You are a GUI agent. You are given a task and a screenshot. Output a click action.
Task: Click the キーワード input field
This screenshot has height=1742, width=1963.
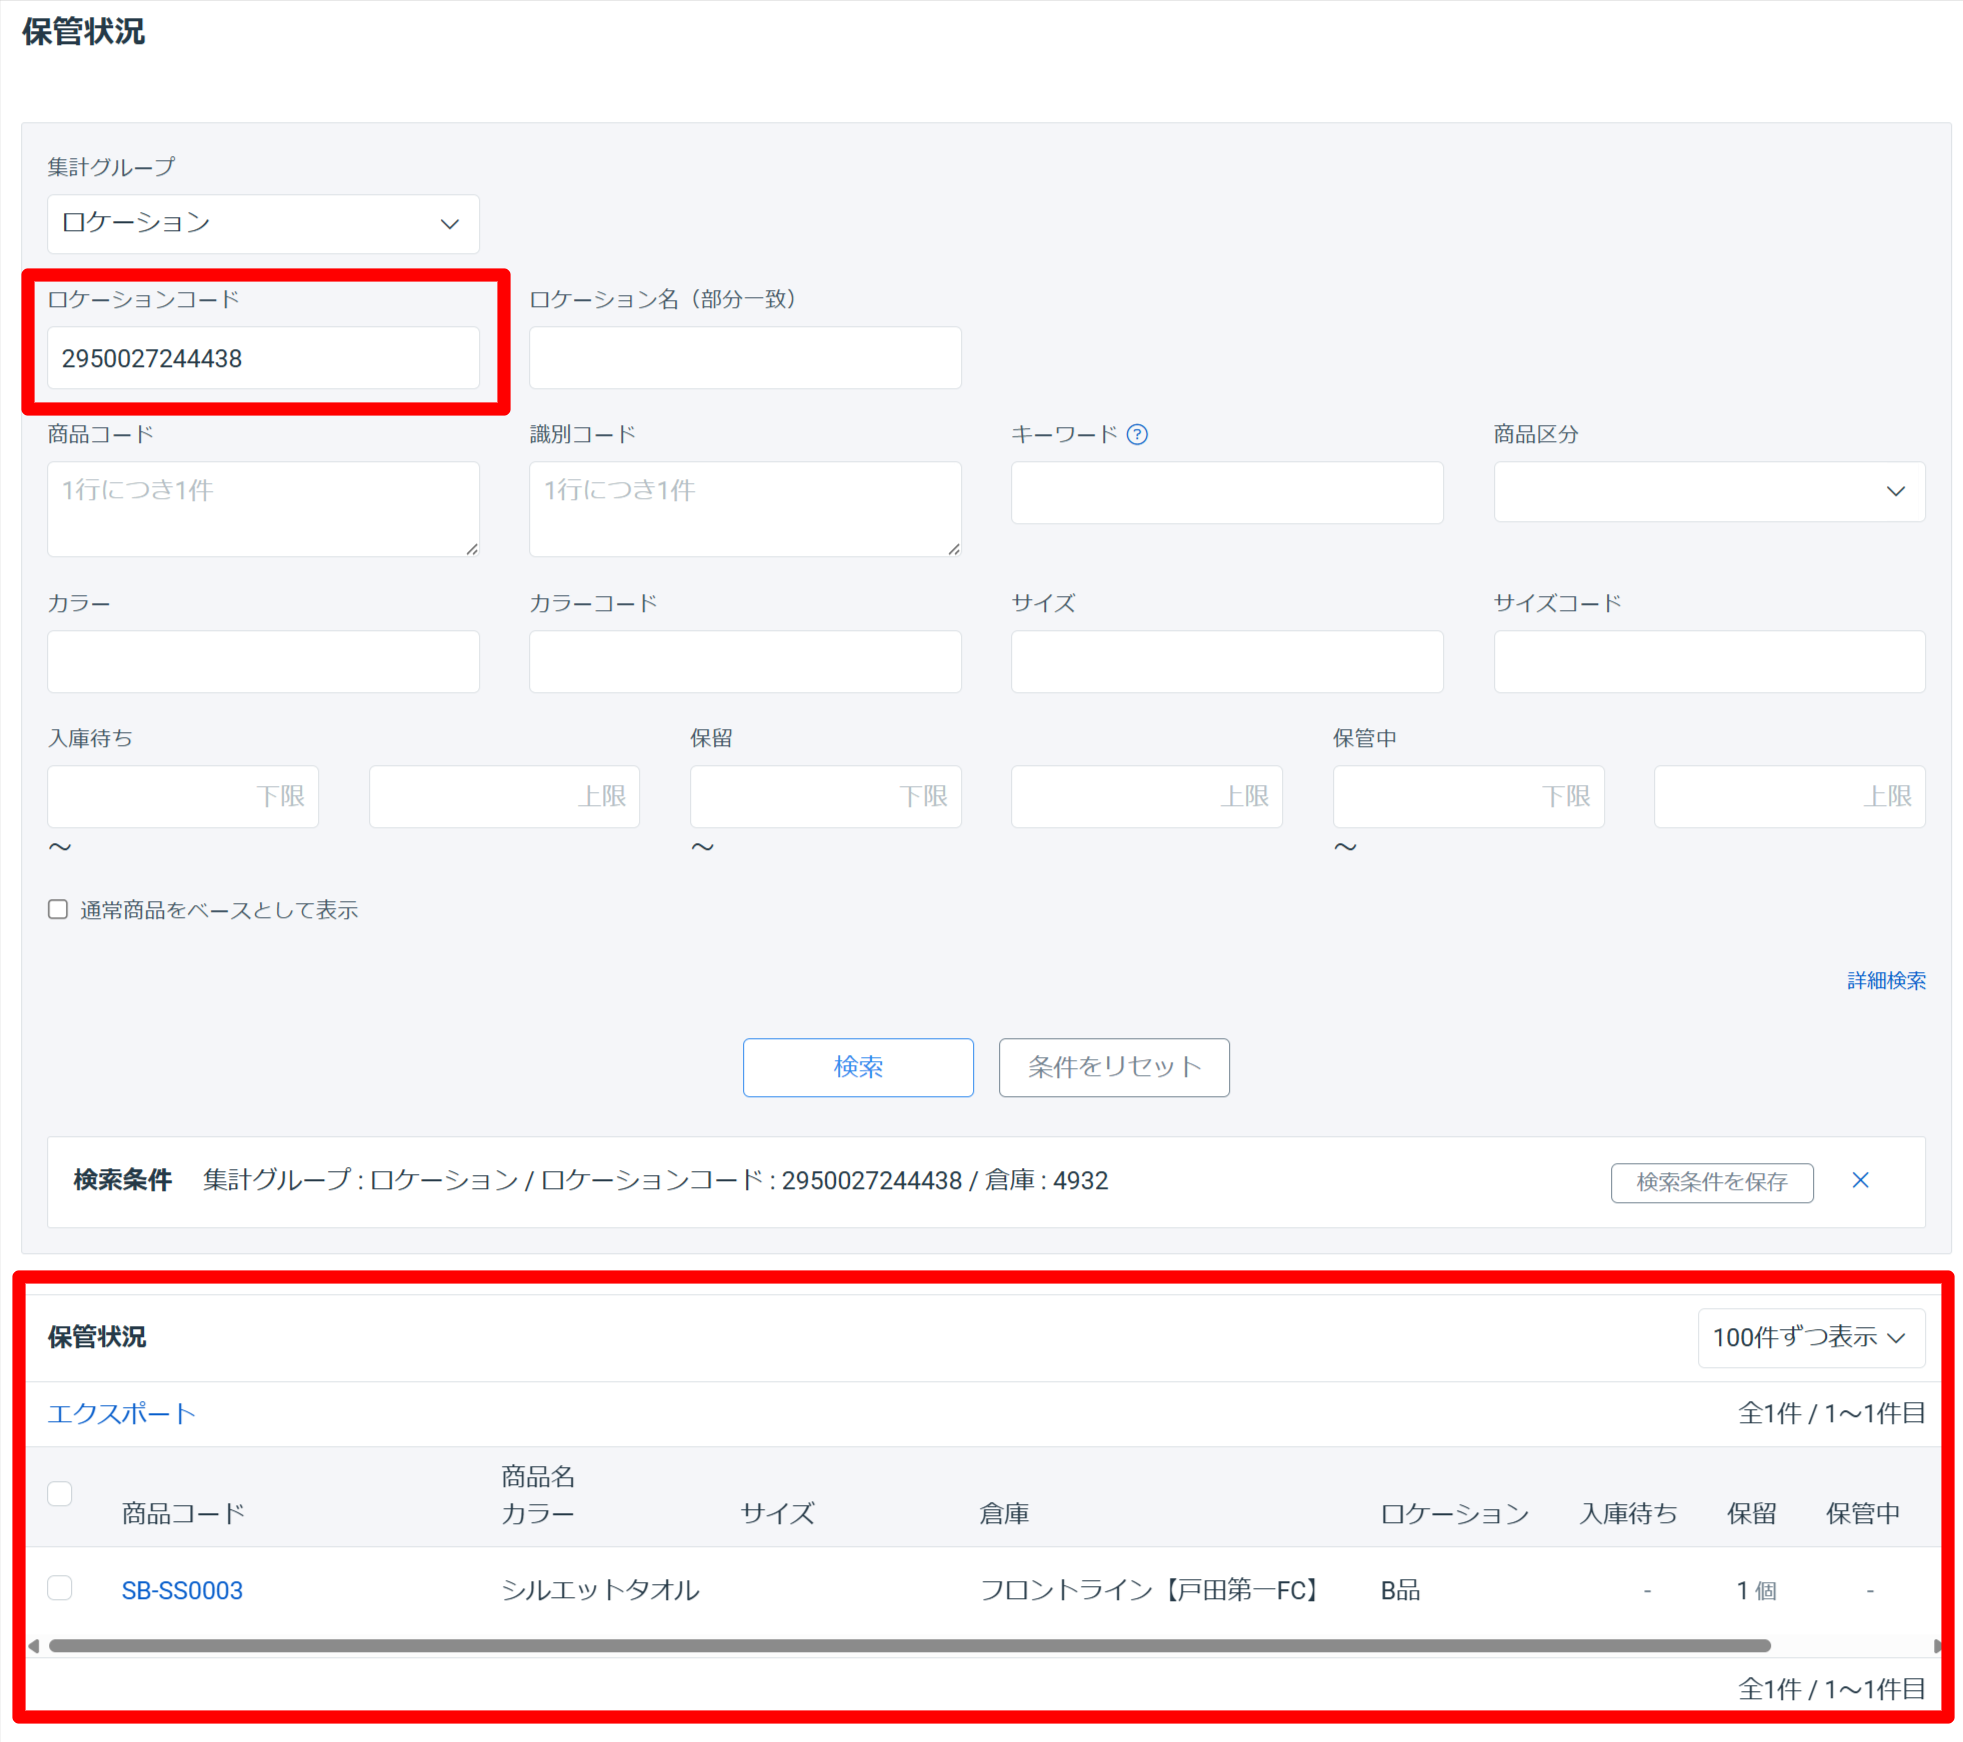coord(1227,492)
